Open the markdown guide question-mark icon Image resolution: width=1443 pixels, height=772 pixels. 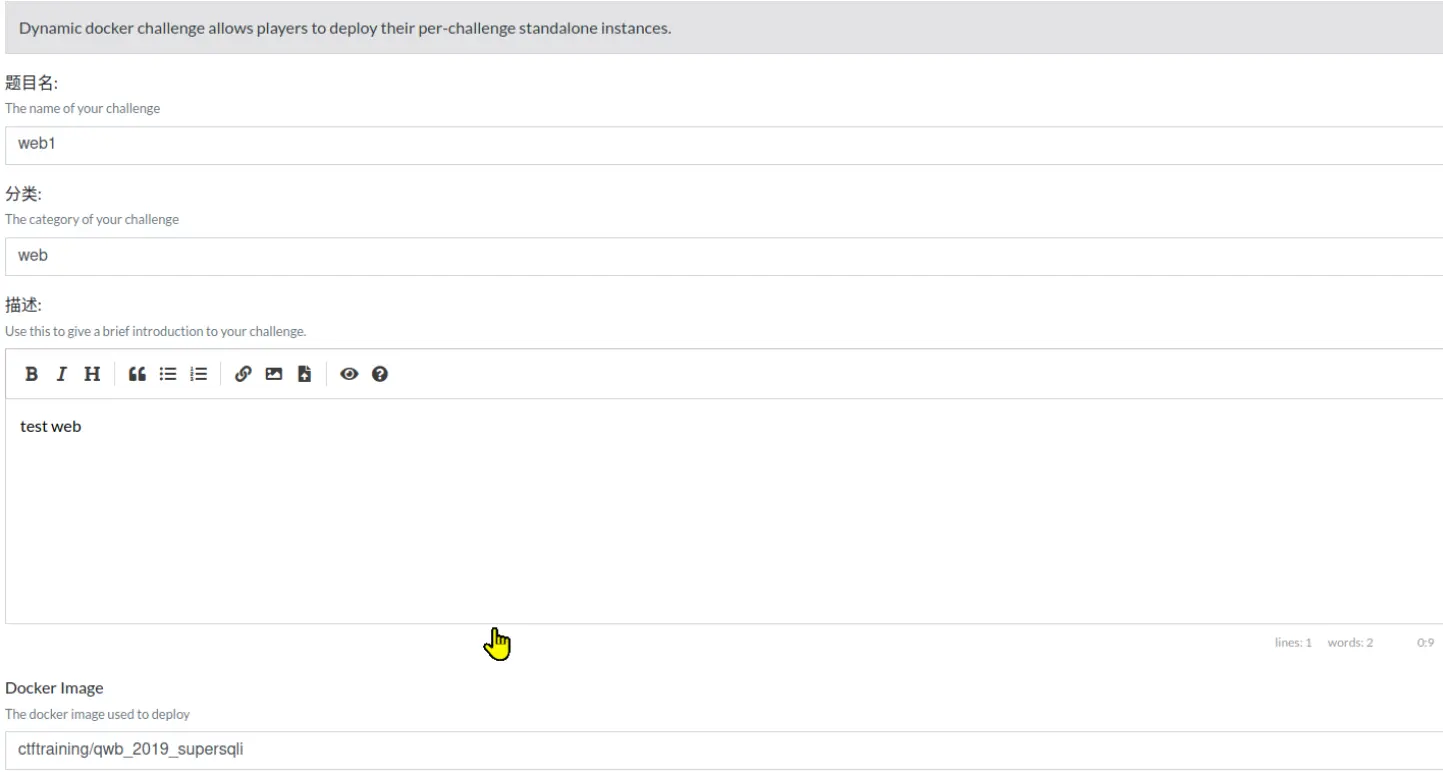point(380,374)
